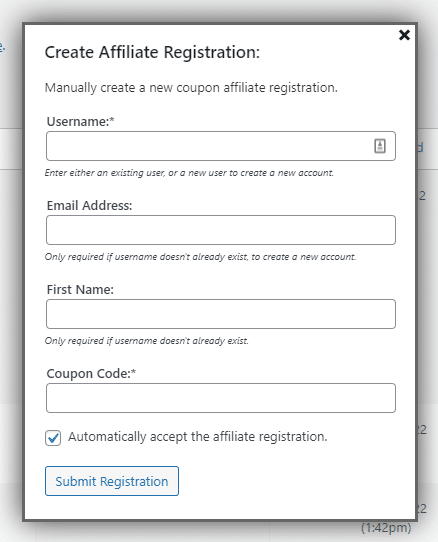Click the 'Create Affiliate Registration:' heading
This screenshot has height=542, width=438.
[152, 52]
